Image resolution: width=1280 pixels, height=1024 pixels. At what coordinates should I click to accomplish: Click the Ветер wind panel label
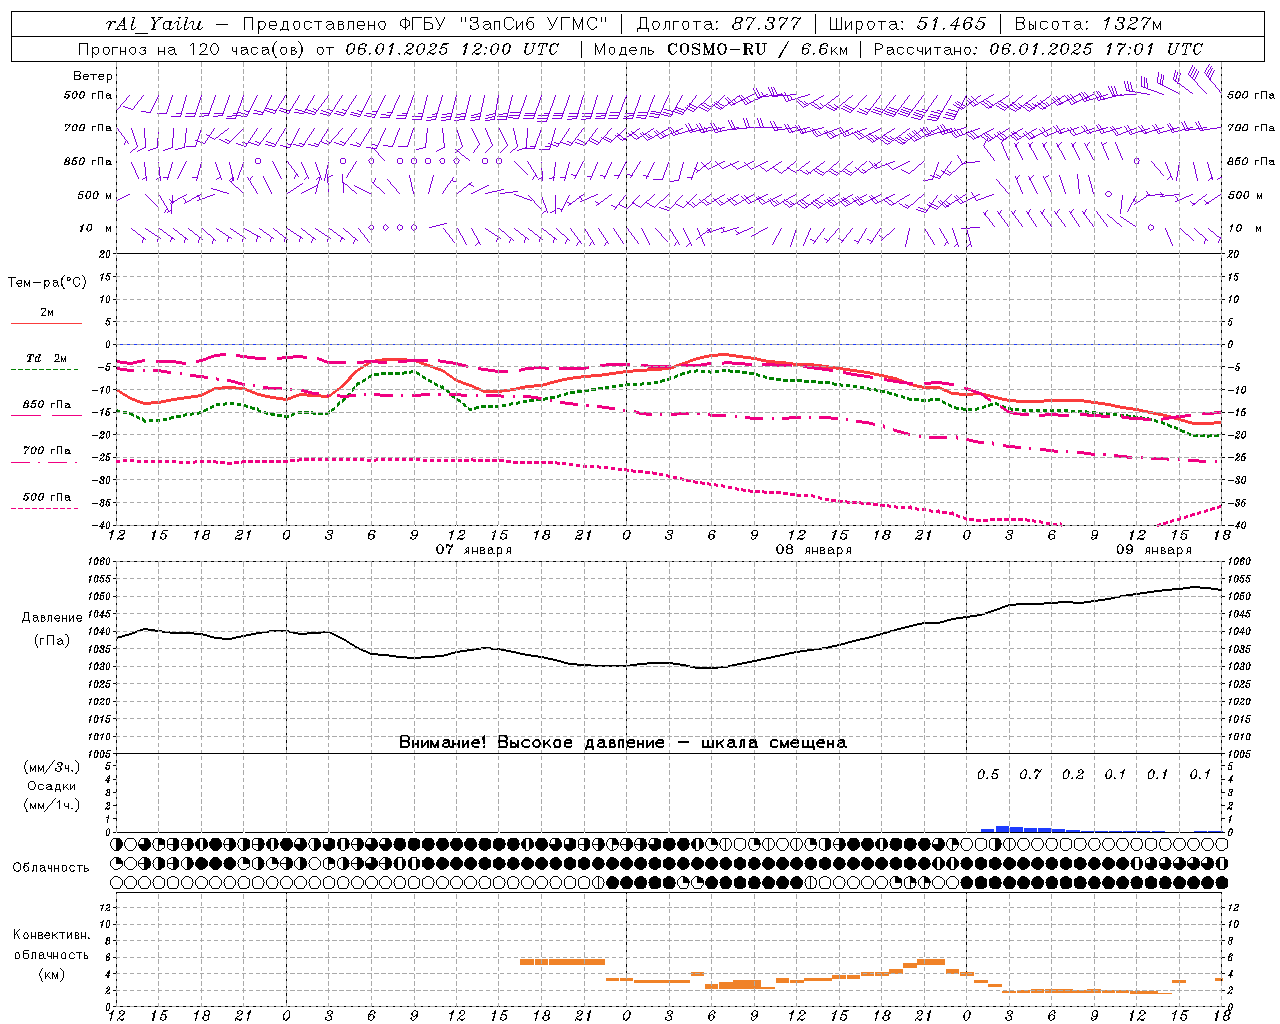coord(93,76)
